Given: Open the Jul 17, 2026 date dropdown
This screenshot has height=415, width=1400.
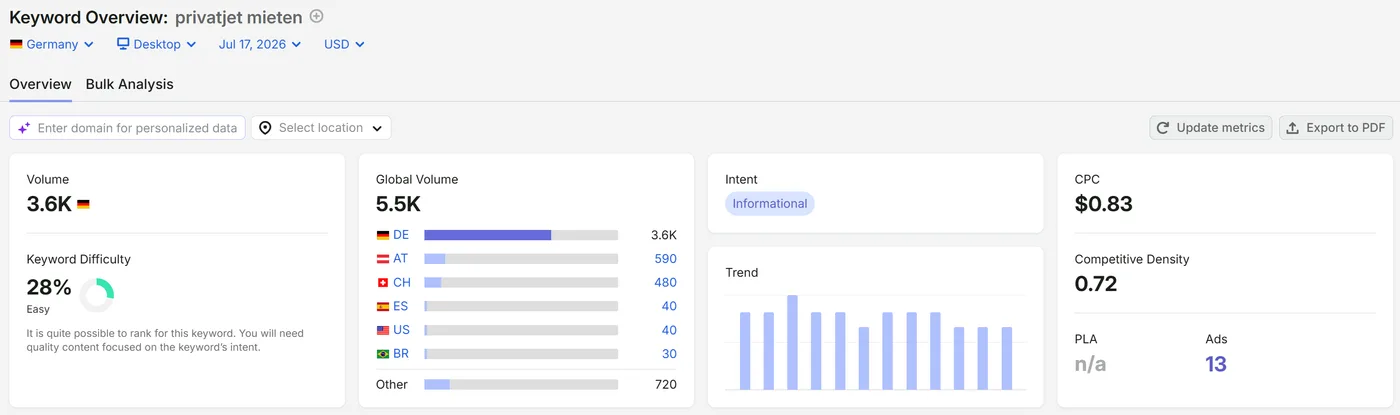Looking at the screenshot, I should (260, 44).
